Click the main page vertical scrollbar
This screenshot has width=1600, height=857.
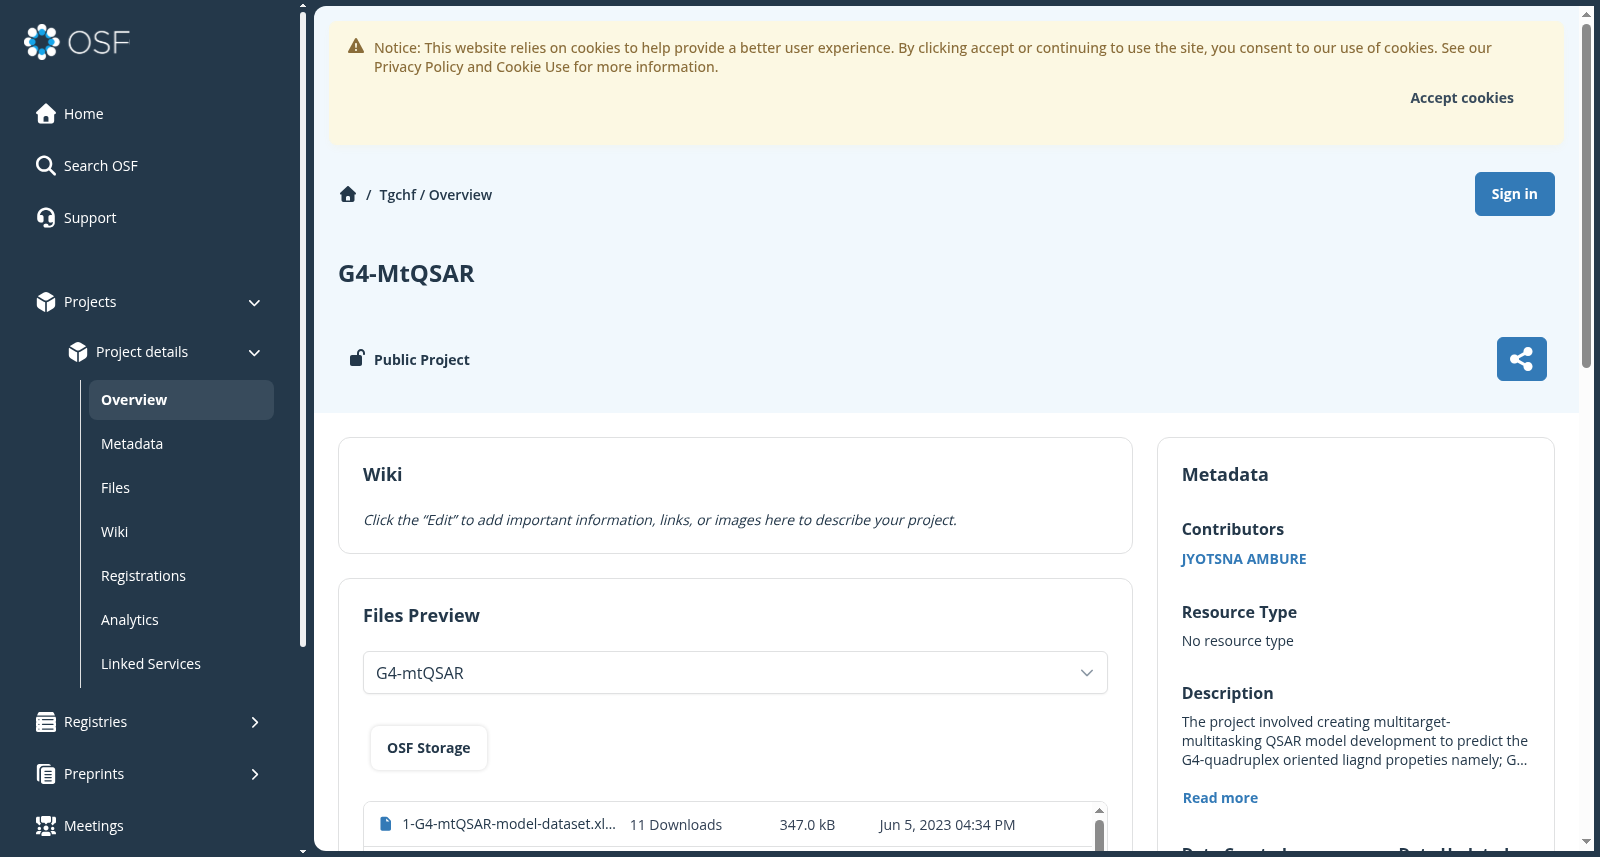(1586, 195)
